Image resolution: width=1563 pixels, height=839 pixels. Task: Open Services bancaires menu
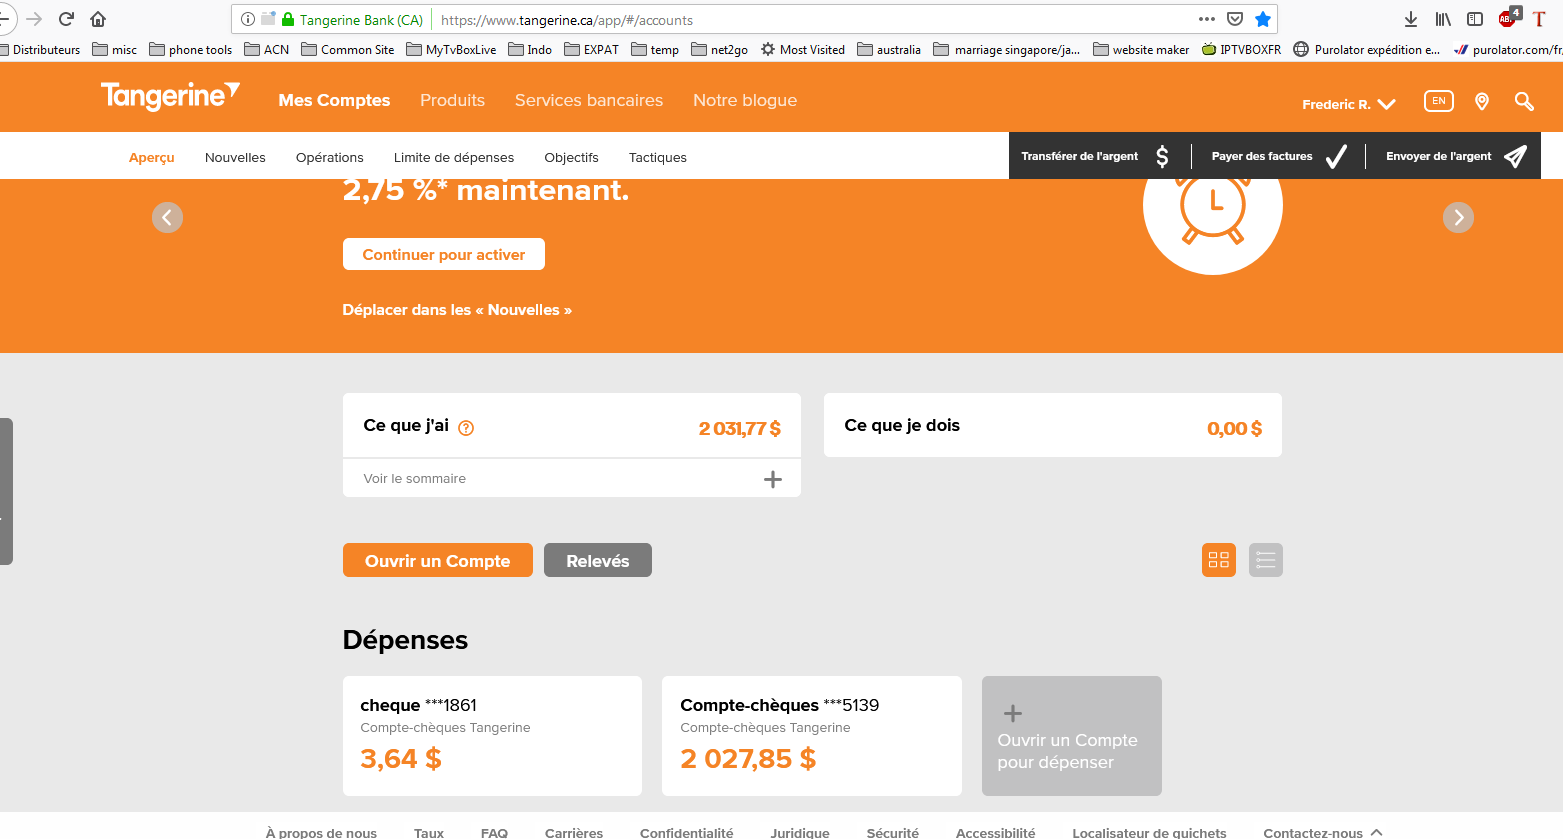coord(589,100)
